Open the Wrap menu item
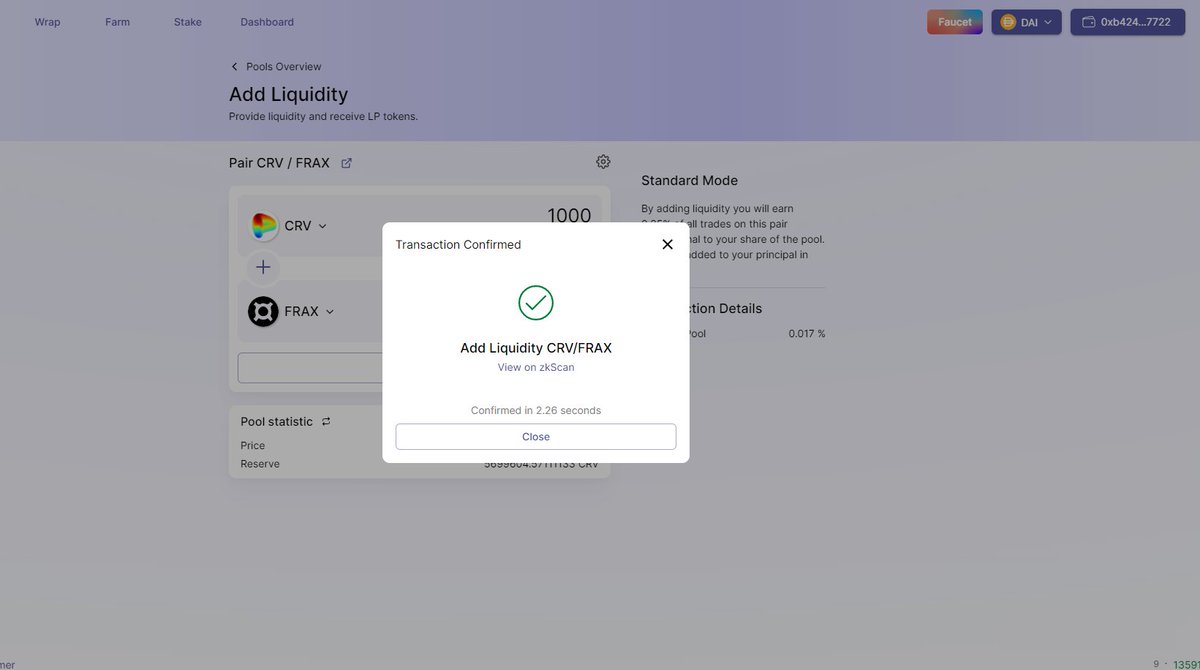Screen dimensions: 1200x670 pos(48,22)
